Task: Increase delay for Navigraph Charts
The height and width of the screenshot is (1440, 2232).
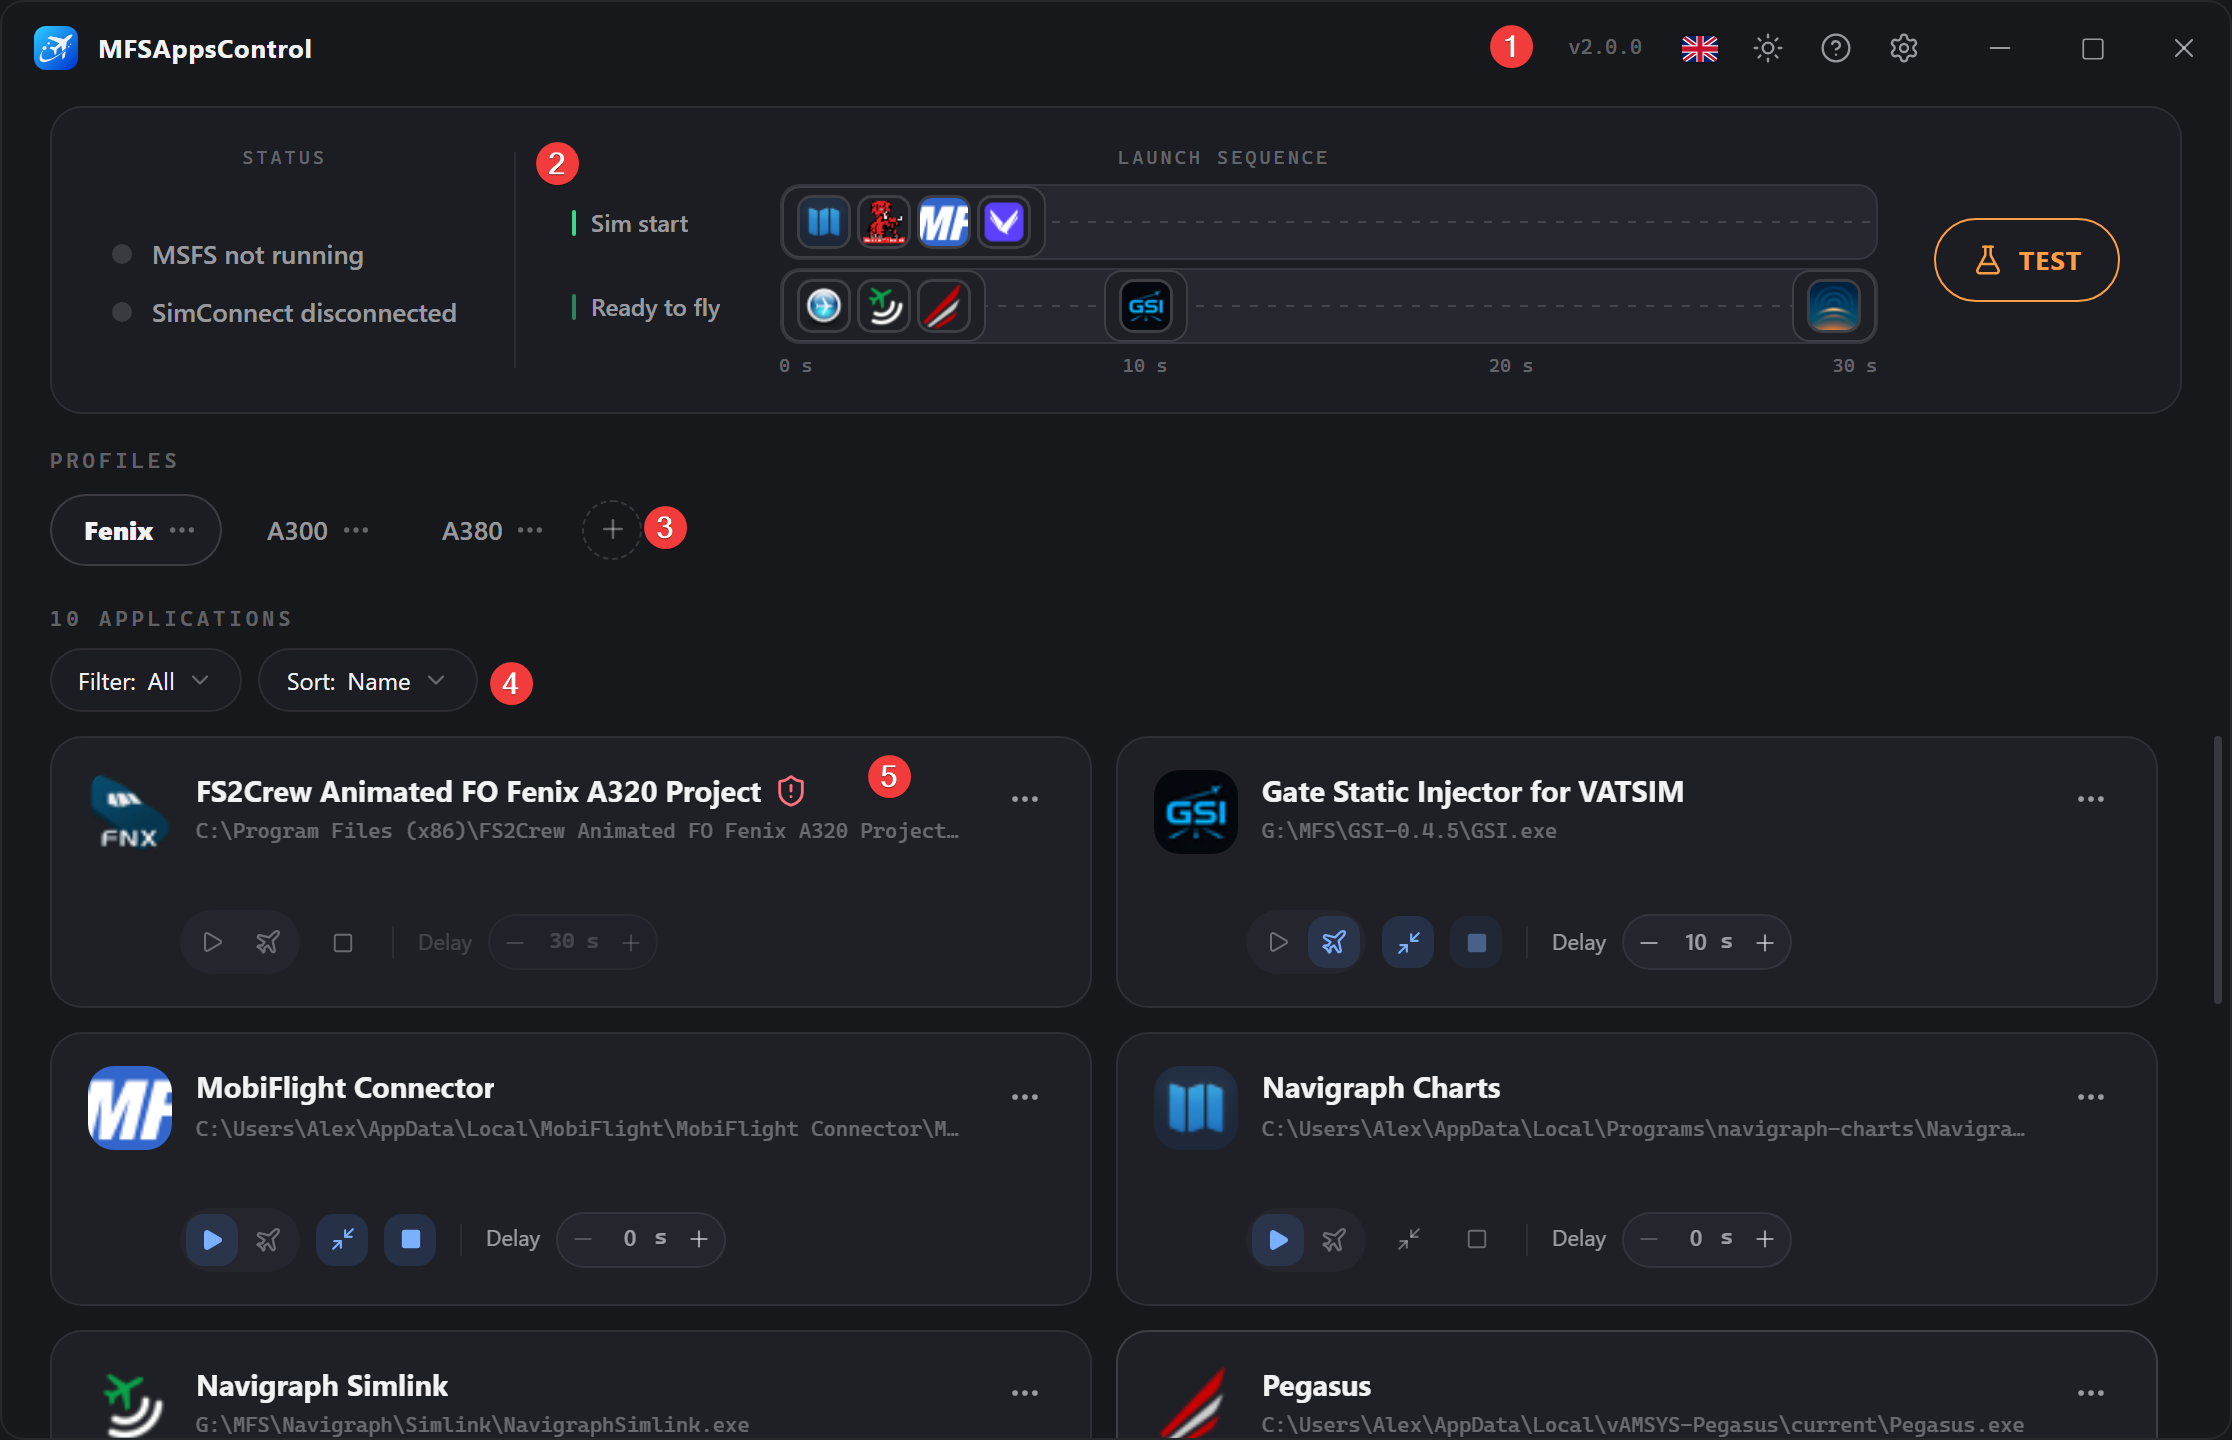Action: pyautogui.click(x=1765, y=1239)
